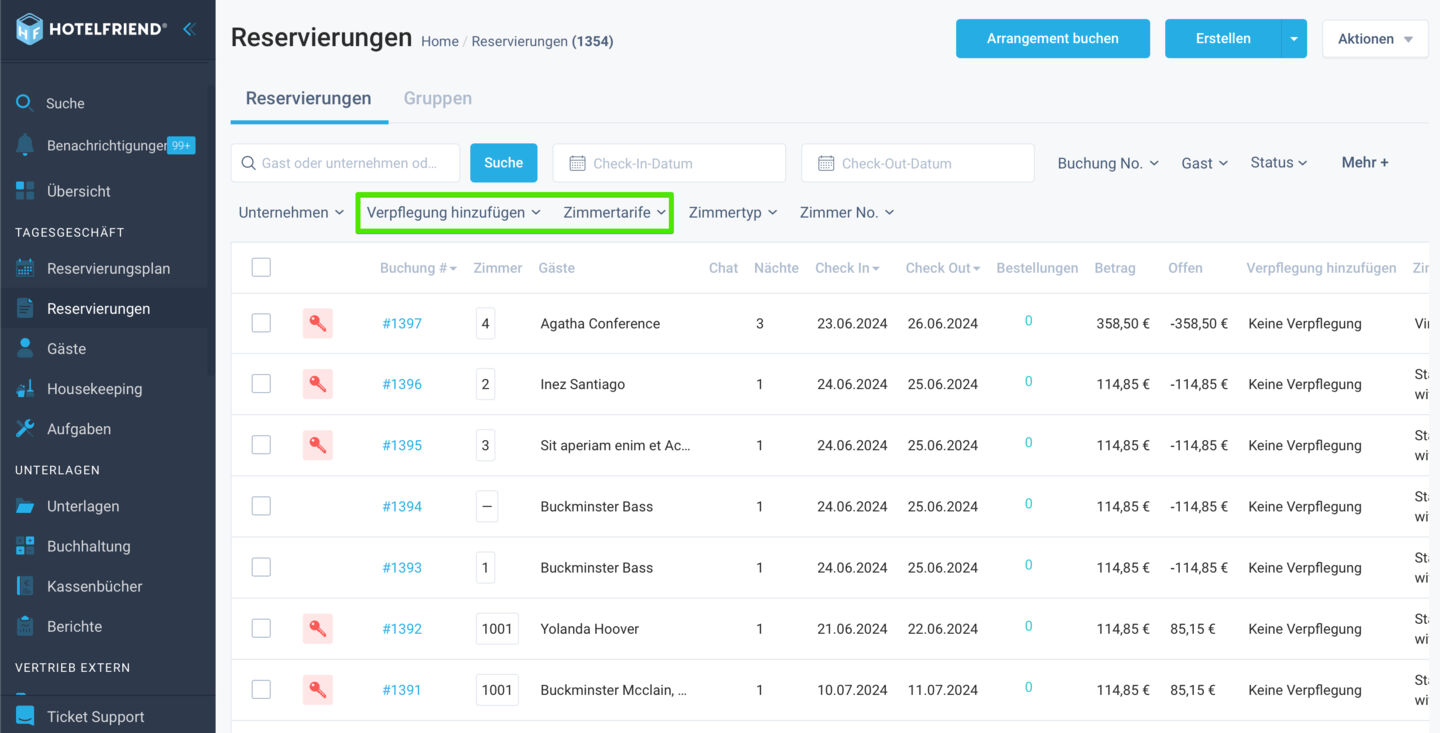
Task: Select checkbox for Yolanda Hoover row
Action: 261,628
